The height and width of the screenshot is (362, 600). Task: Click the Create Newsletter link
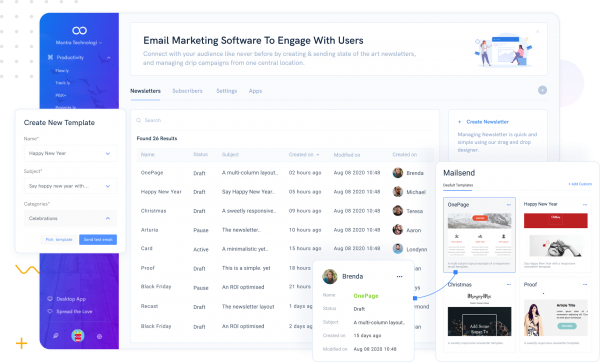click(487, 122)
